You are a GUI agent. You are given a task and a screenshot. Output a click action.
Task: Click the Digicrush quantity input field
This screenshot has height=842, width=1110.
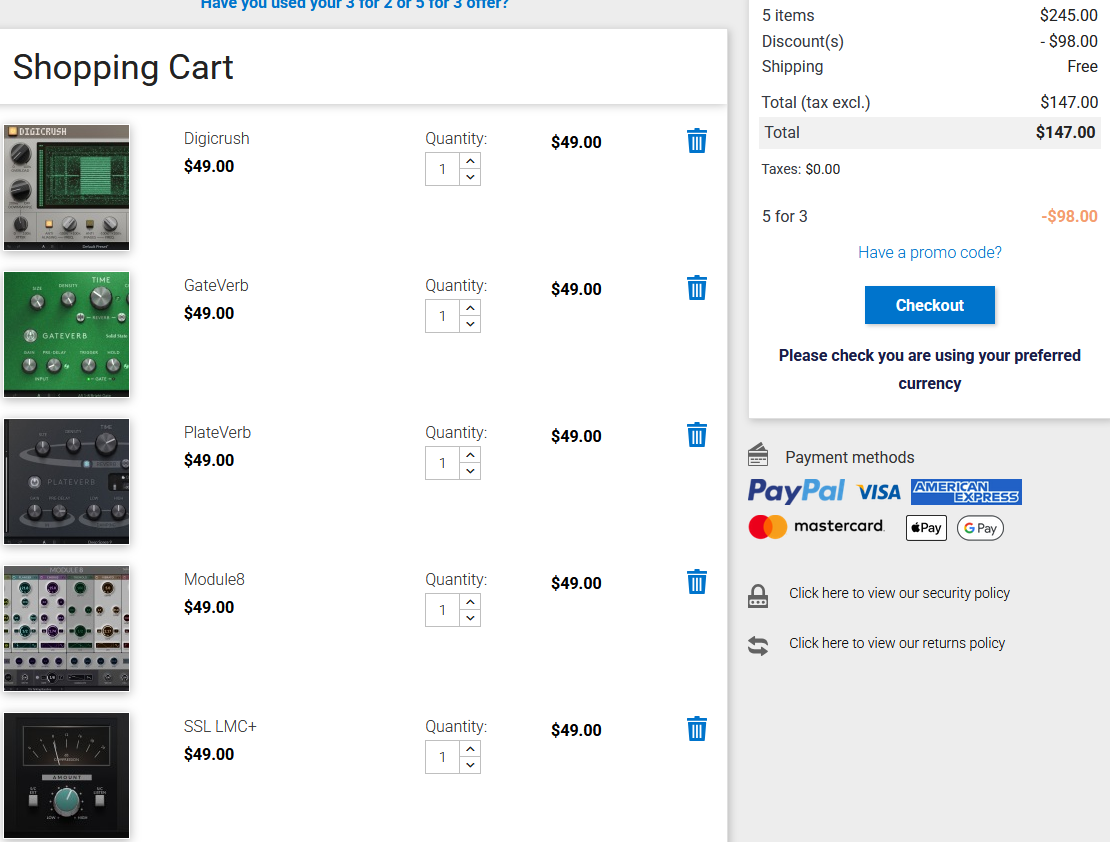442,169
